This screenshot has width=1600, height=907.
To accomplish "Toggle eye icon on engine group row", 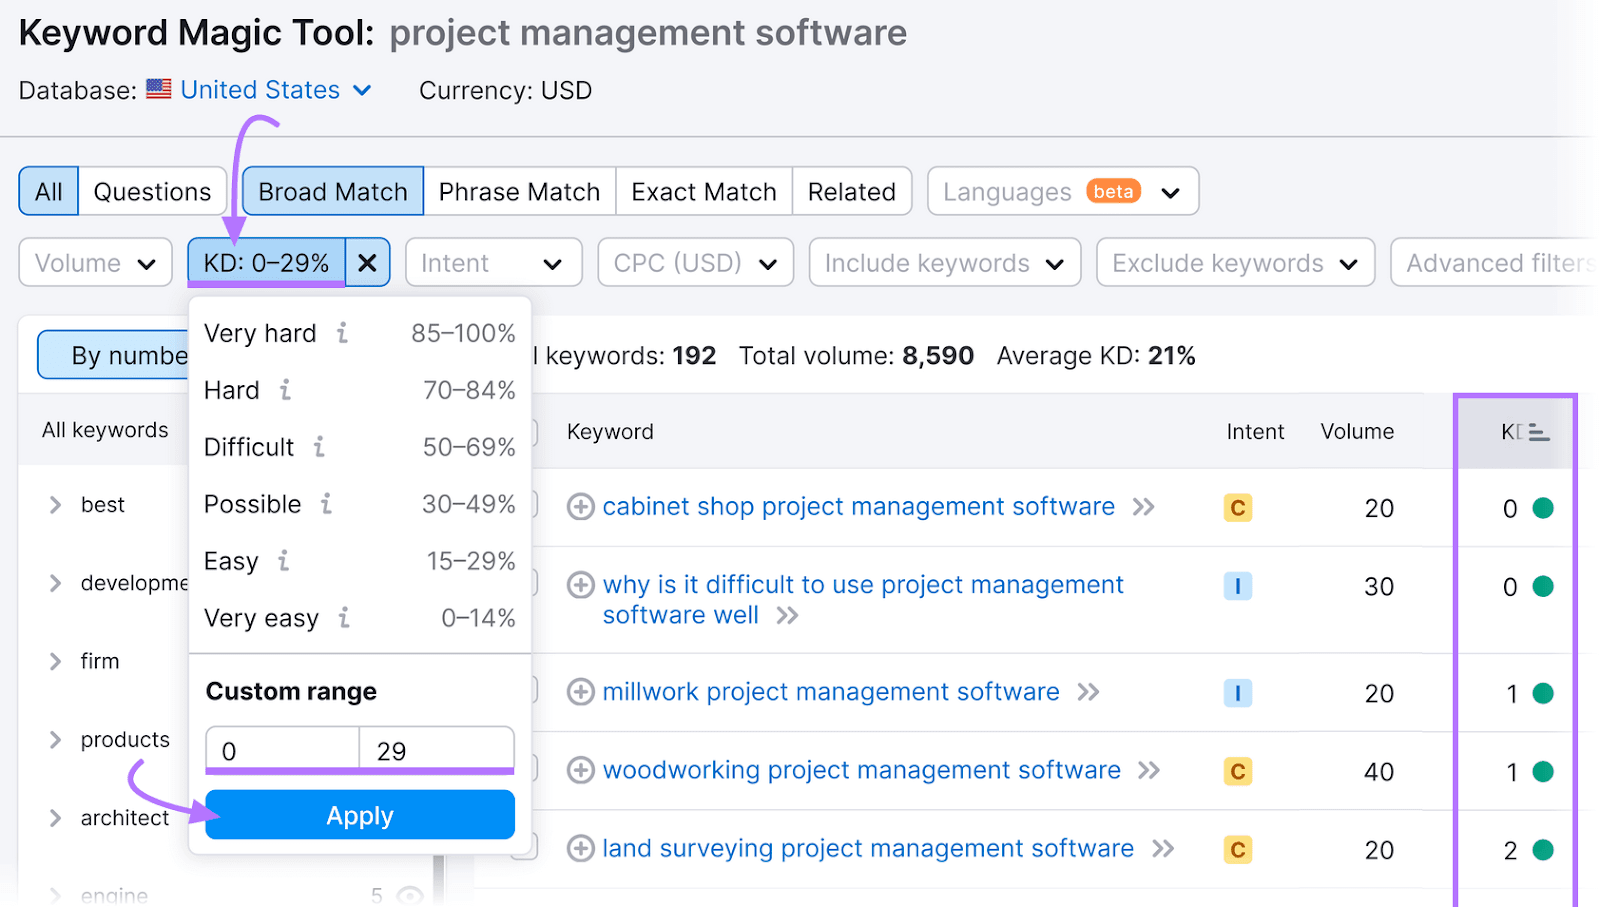I will click(410, 895).
